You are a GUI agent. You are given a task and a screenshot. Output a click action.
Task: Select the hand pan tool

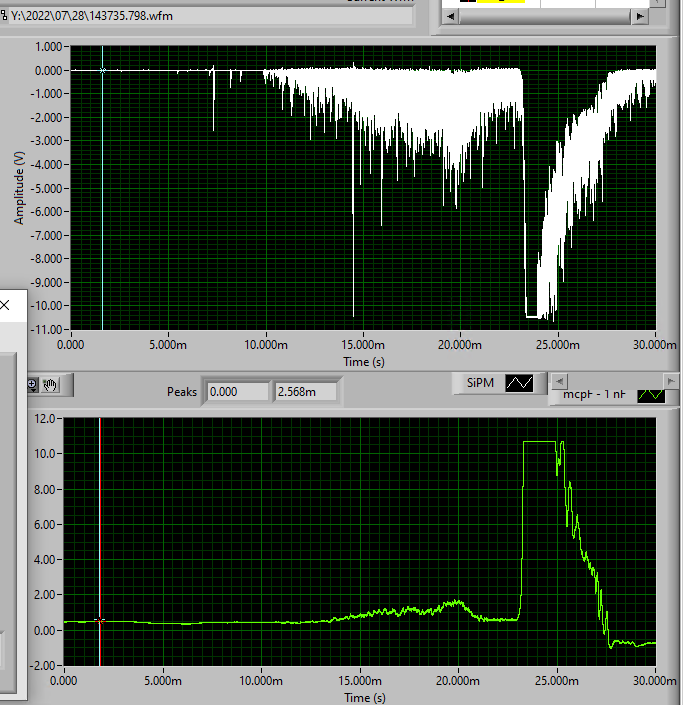[50, 385]
